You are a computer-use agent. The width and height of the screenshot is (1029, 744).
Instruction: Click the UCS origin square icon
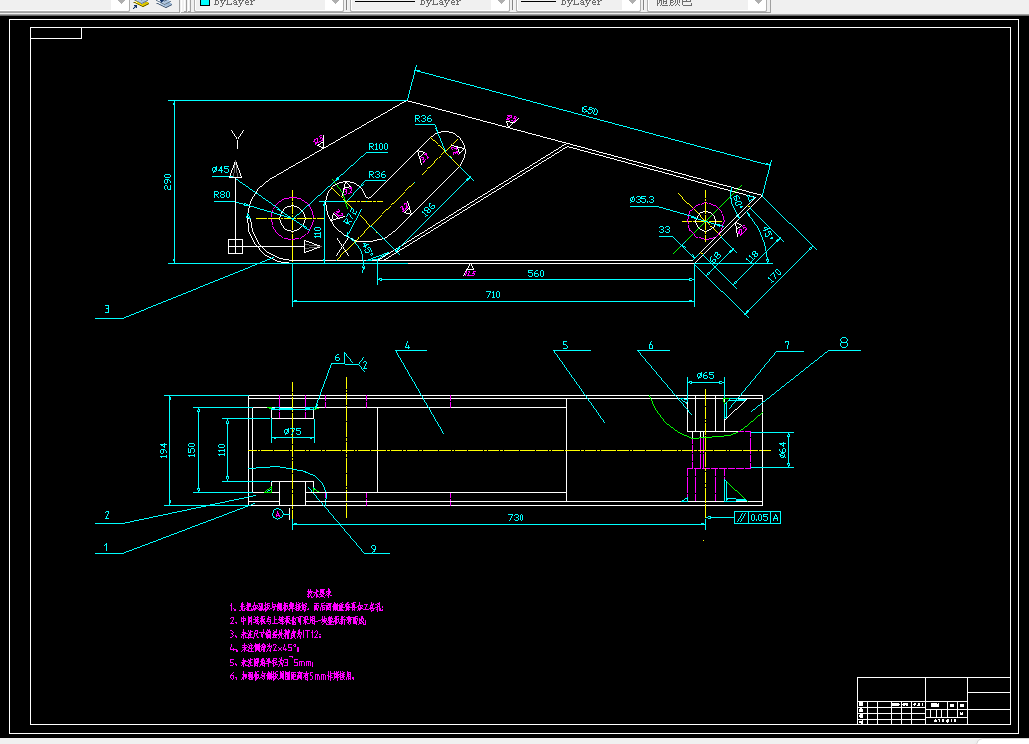(x=236, y=246)
